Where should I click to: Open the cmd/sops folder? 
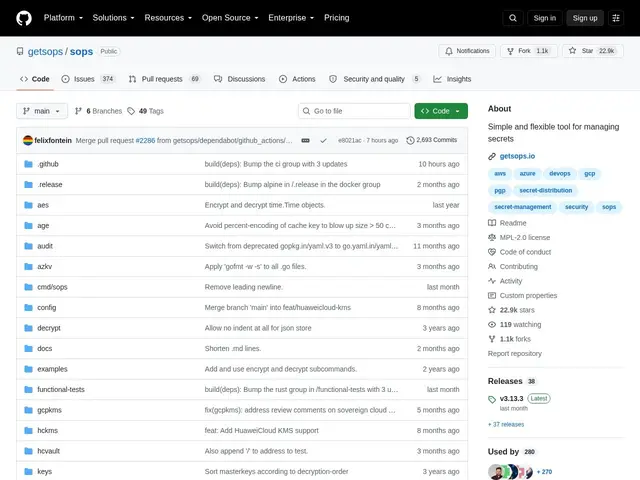(52, 287)
